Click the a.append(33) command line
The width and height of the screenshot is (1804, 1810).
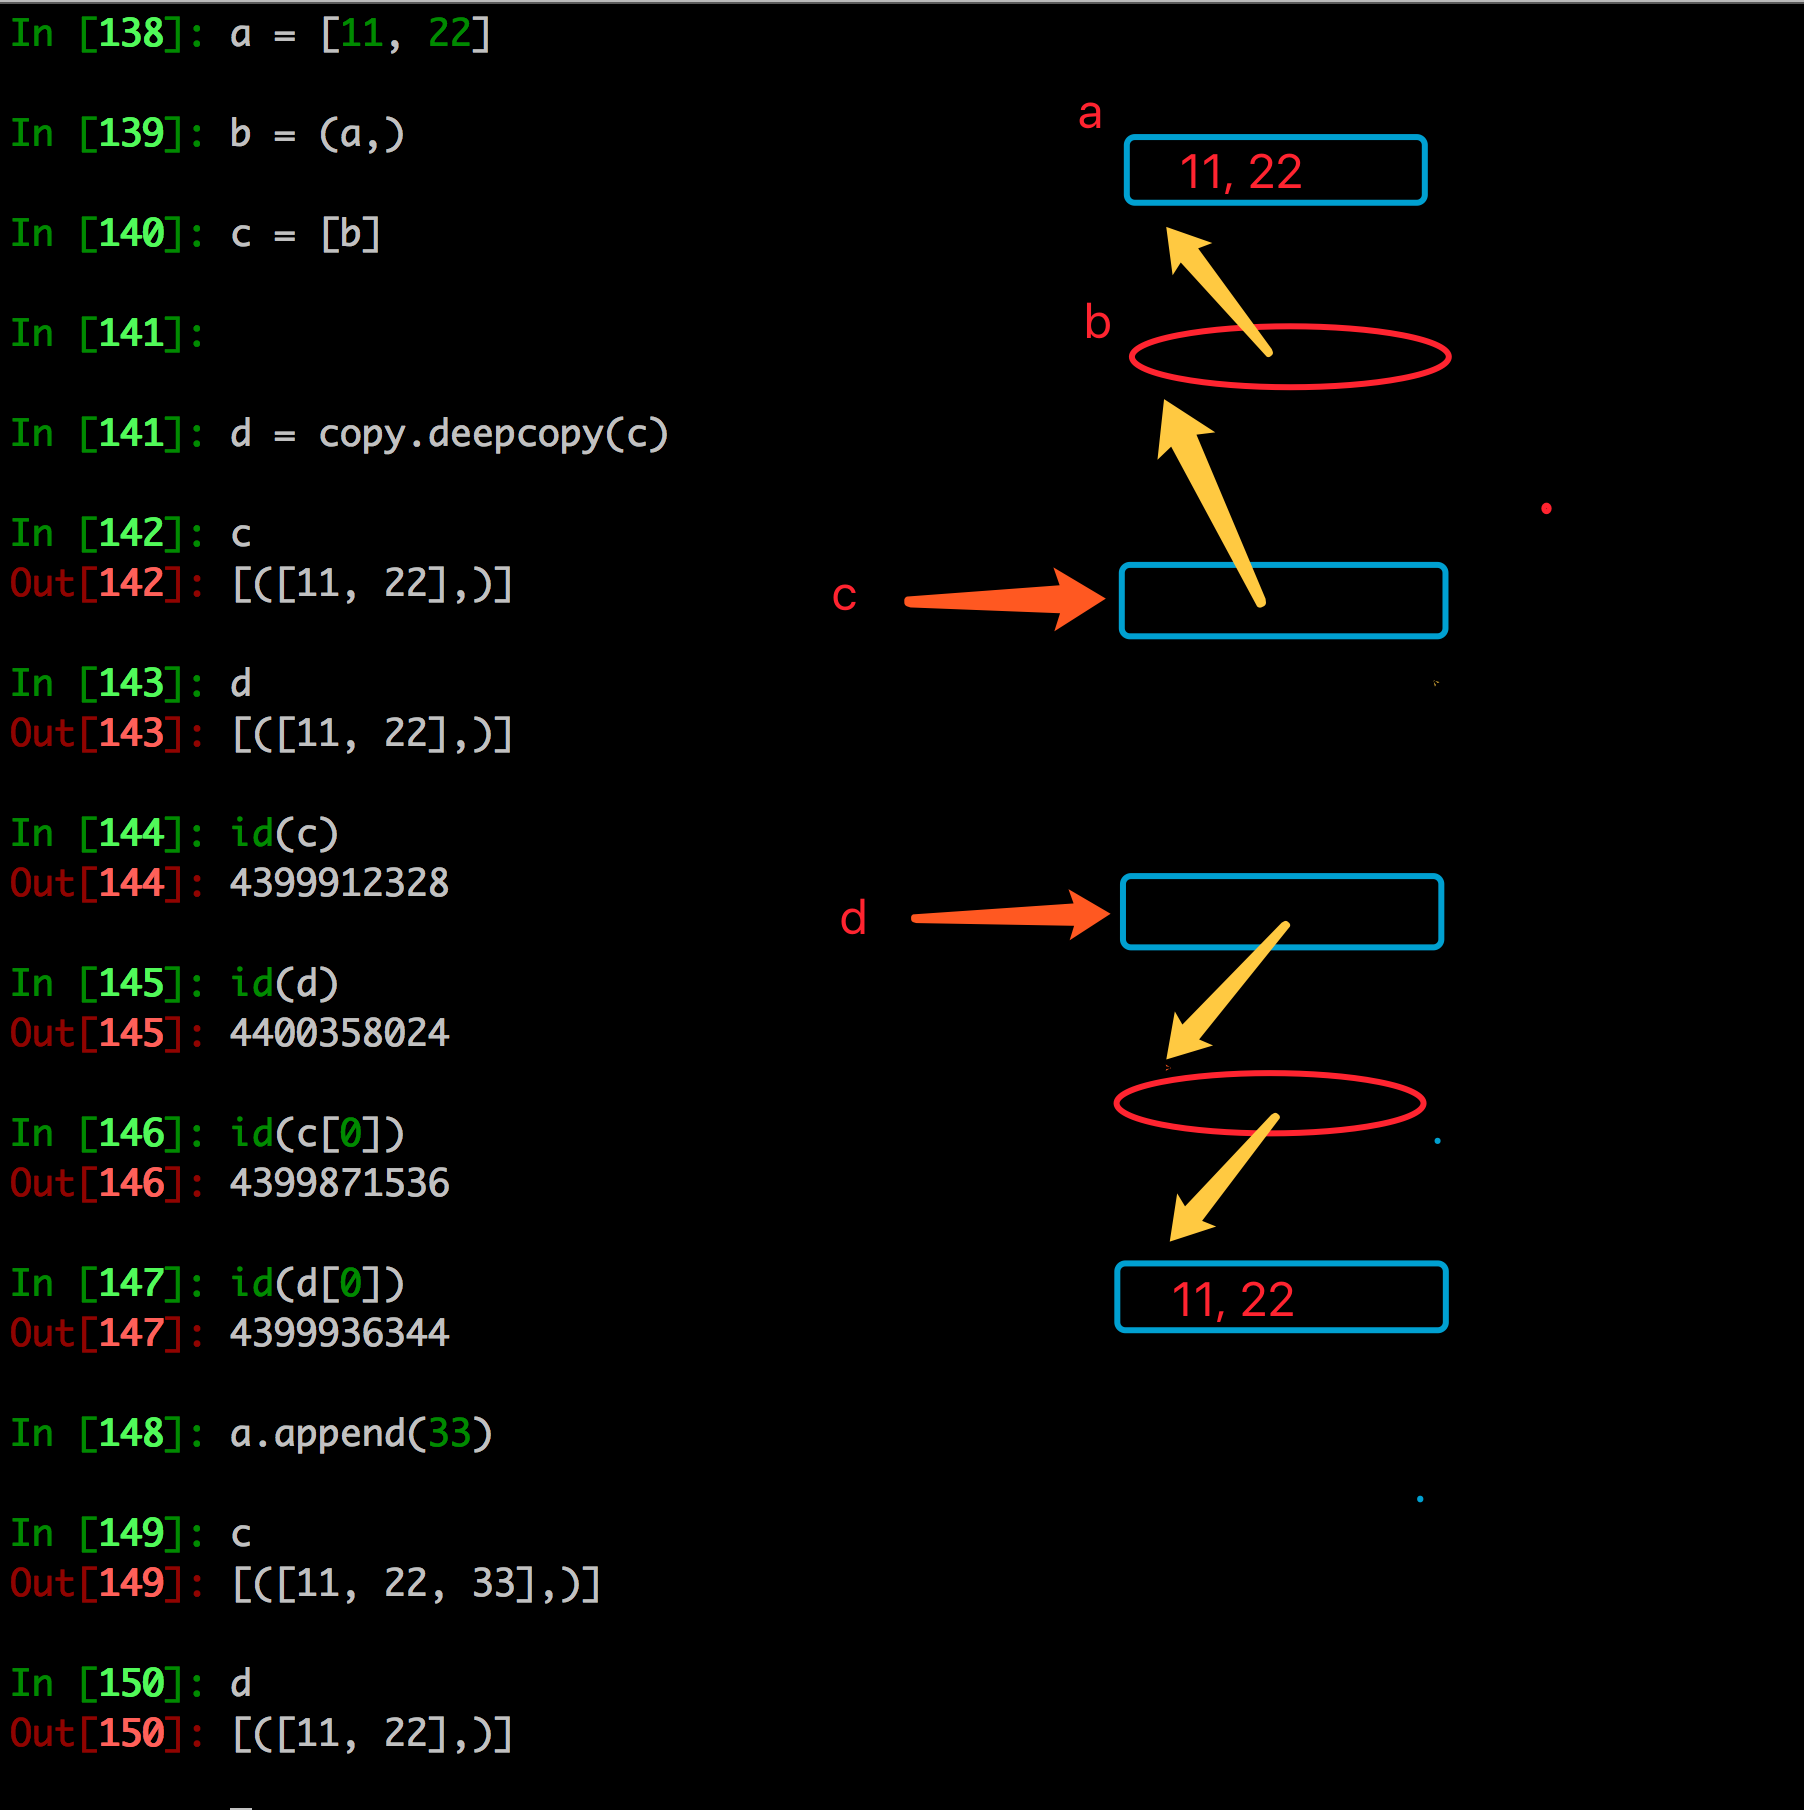click(360, 1434)
